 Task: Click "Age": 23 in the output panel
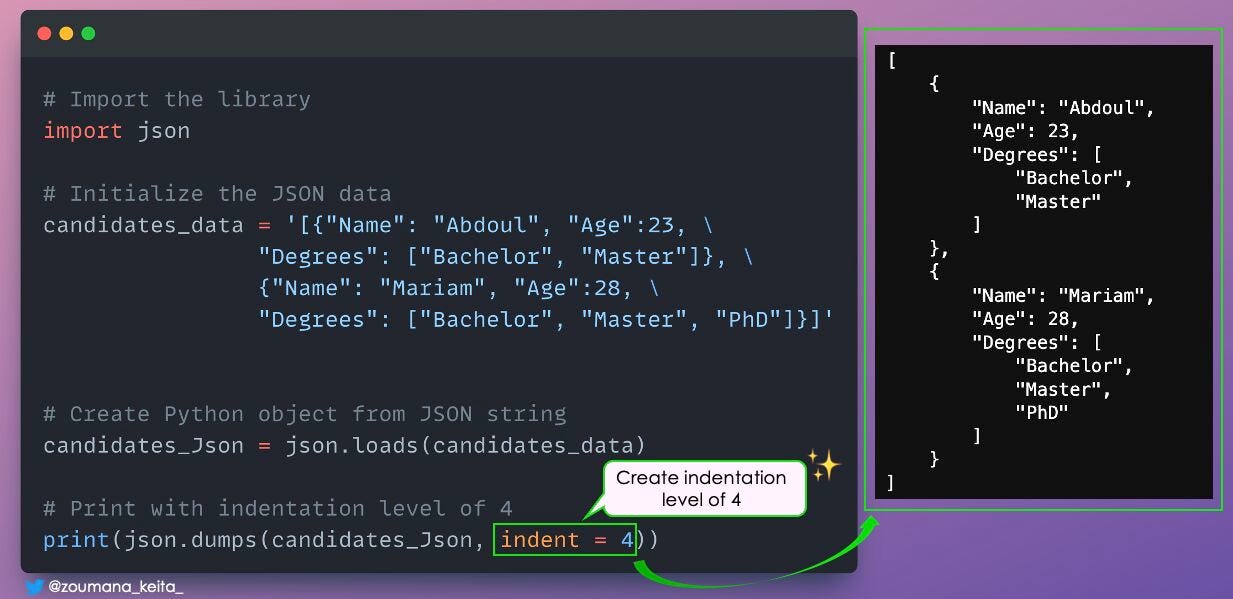1025,131
